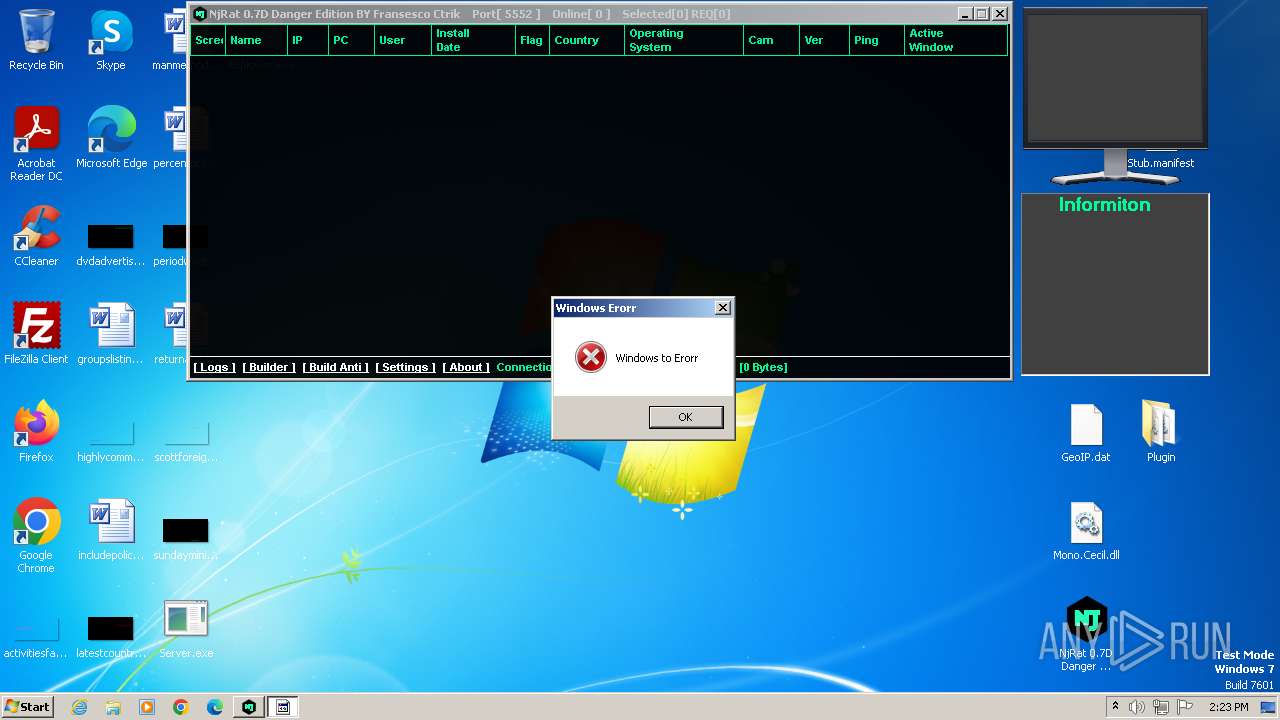The height and width of the screenshot is (720, 1280).
Task: Open Recycle Bin desktop icon
Action: point(36,41)
